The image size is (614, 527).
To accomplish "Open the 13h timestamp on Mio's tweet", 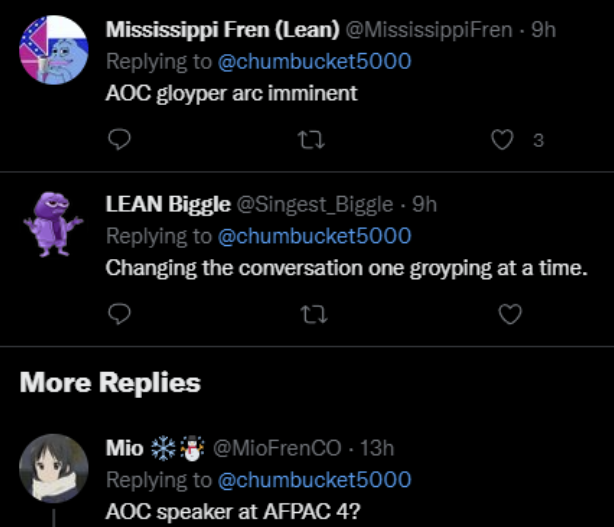I will pos(377,448).
